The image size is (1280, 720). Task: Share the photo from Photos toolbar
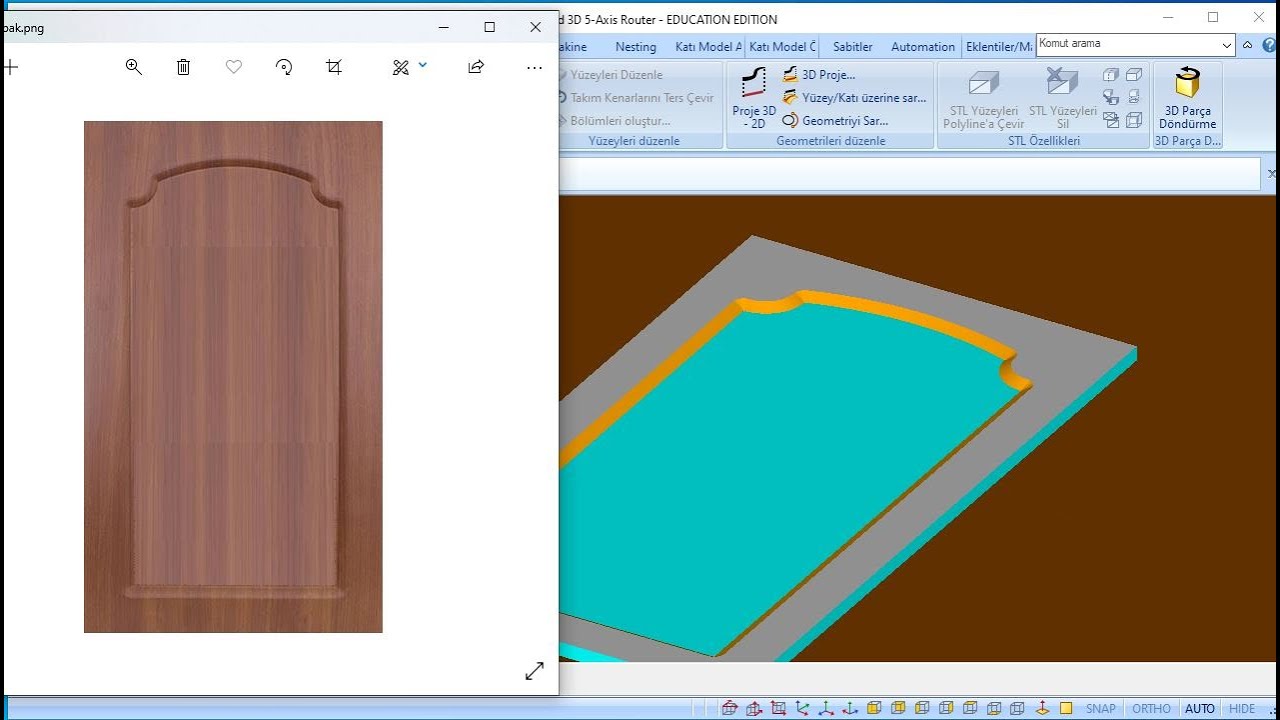[x=476, y=67]
